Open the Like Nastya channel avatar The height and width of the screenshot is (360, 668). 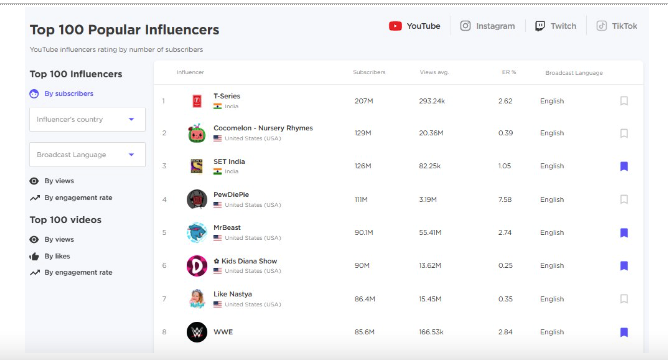click(197, 299)
